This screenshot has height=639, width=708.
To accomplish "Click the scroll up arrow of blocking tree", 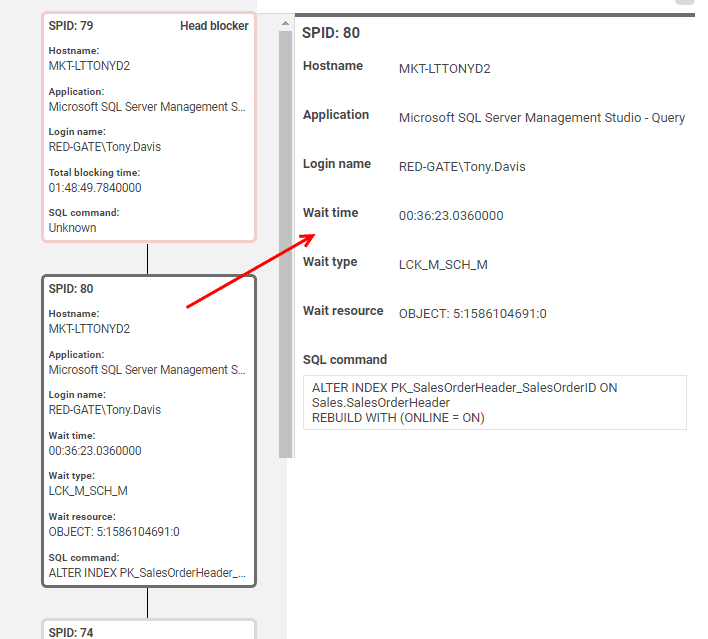I will 285,23.
